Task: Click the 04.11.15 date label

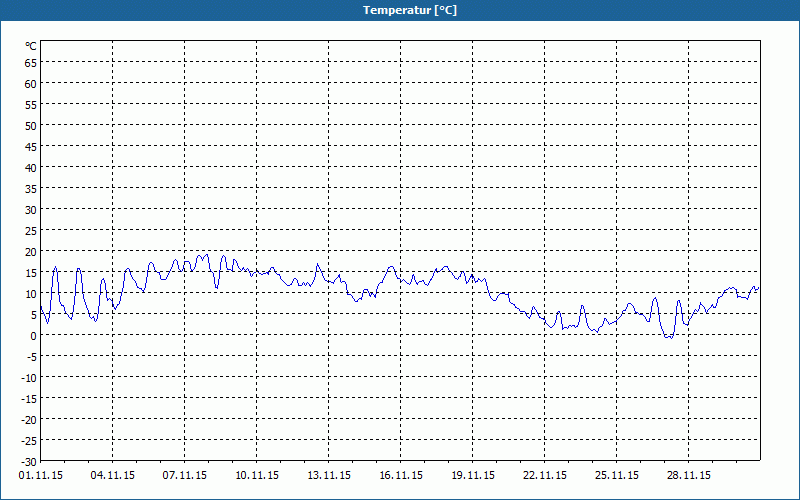Action: point(113,476)
